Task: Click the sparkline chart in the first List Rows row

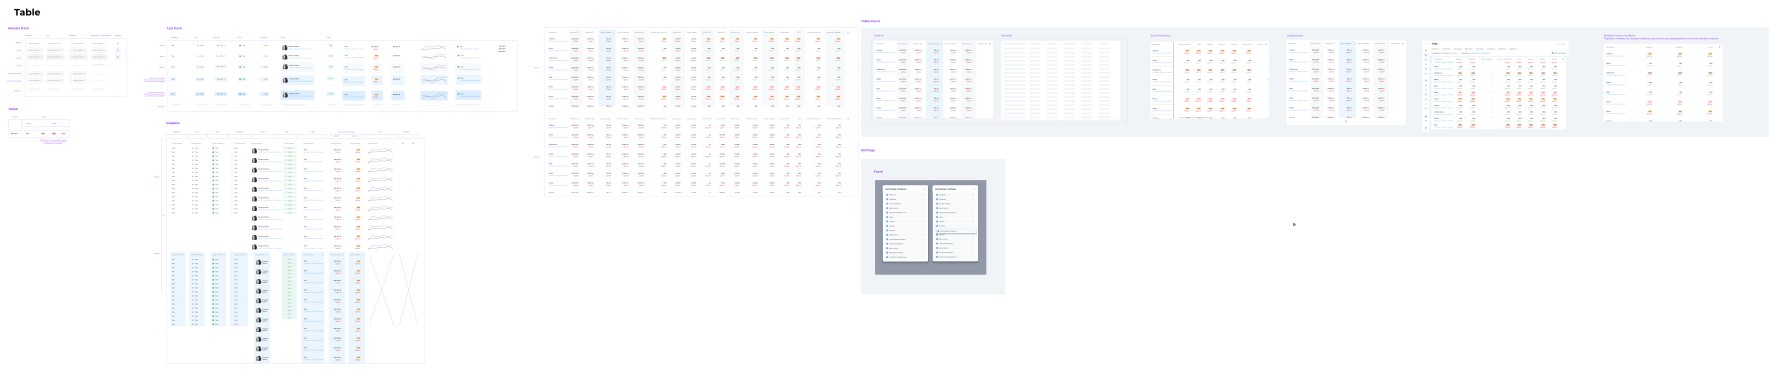Action: tap(434, 48)
